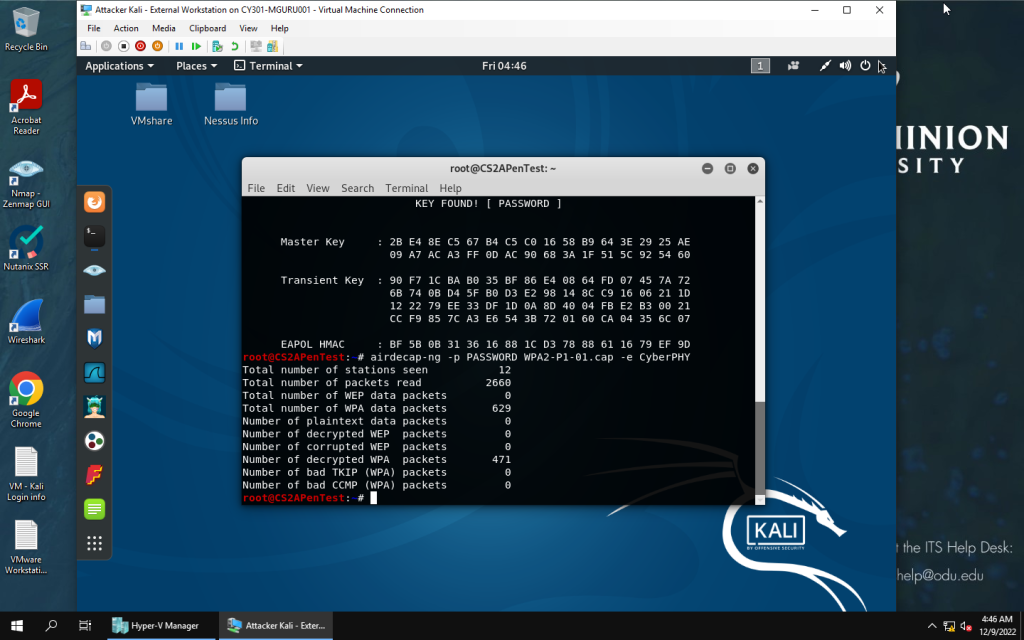This screenshot has width=1024, height=640.
Task: Click the green Reset VM button
Action: coord(196,46)
